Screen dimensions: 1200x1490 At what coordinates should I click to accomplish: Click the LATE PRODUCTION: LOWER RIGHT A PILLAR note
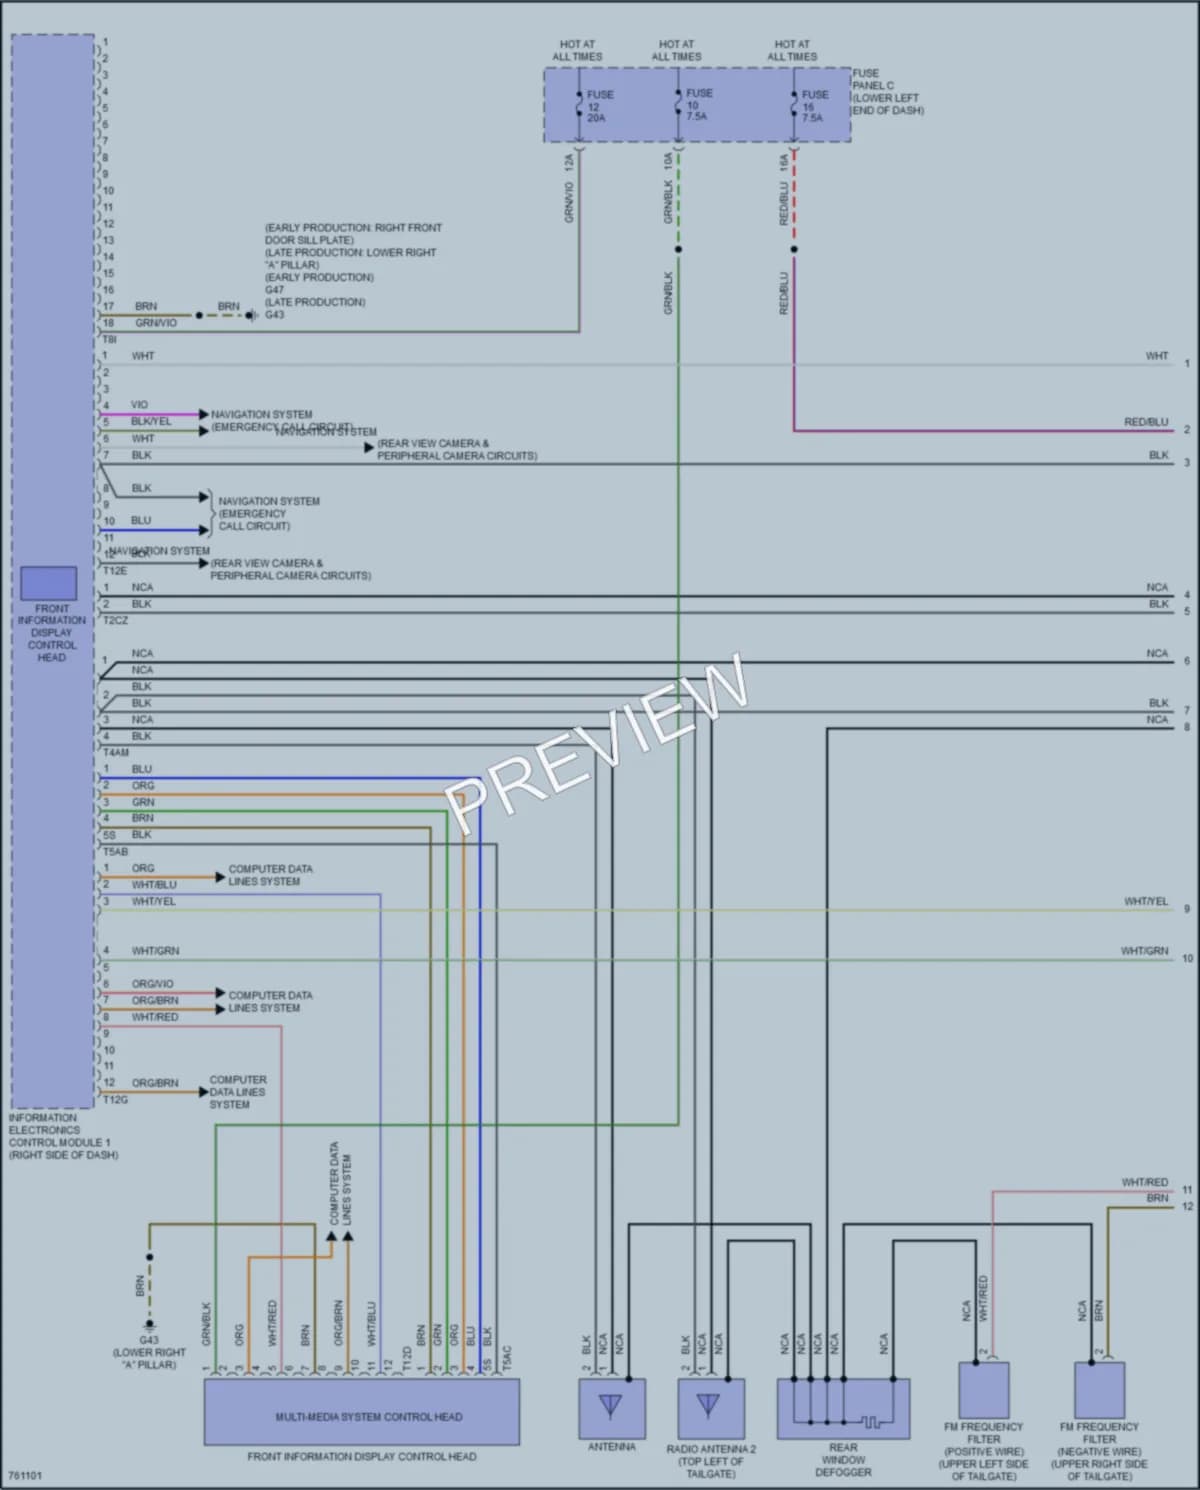(351, 259)
